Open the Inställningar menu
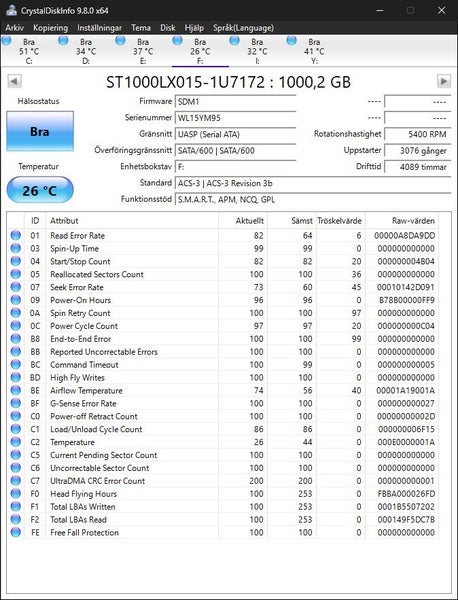Screen dimensions: 458x600 99,28
